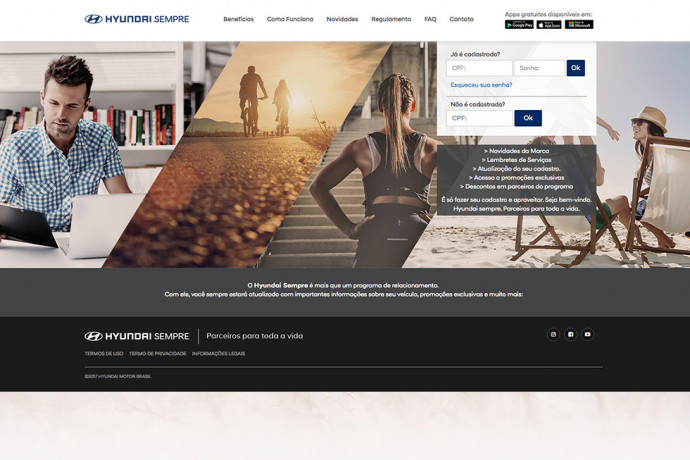Screen dimensions: 690x460
Task: Focus the Senha password field
Action: coord(539,68)
